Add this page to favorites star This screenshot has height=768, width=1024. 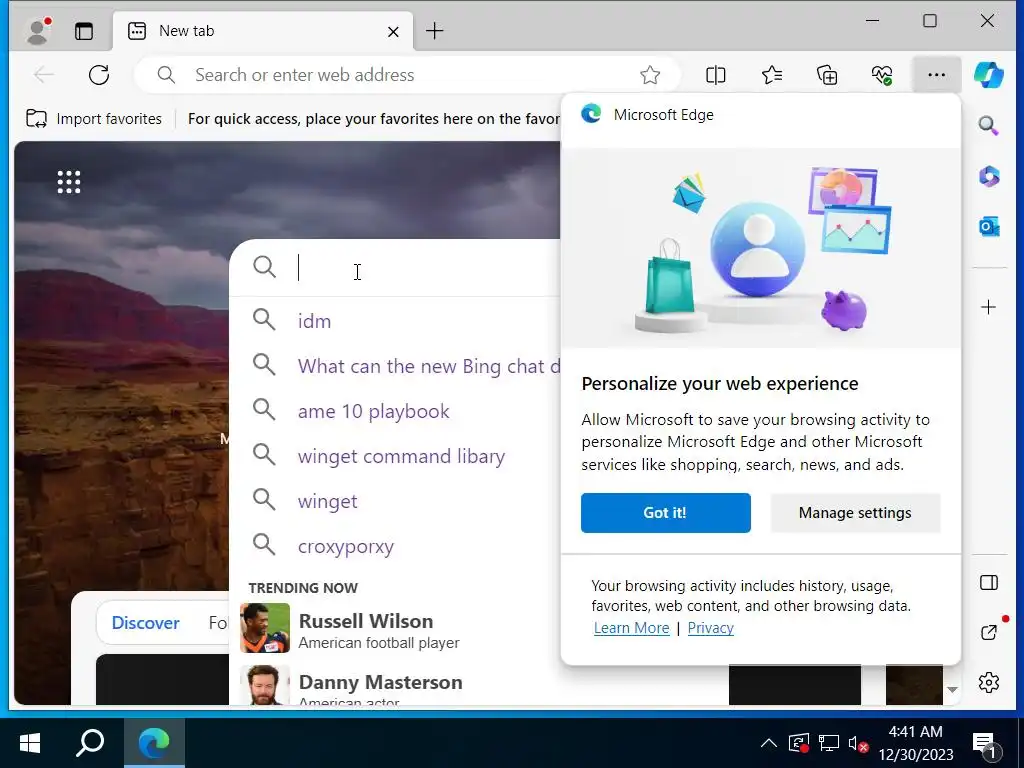[x=650, y=75]
